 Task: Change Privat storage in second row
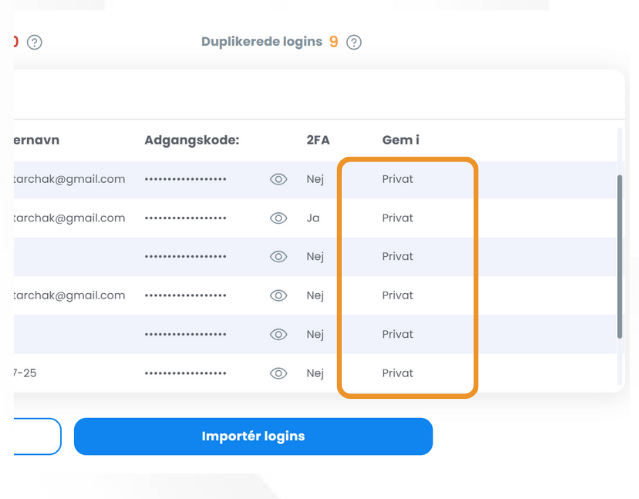(x=397, y=218)
